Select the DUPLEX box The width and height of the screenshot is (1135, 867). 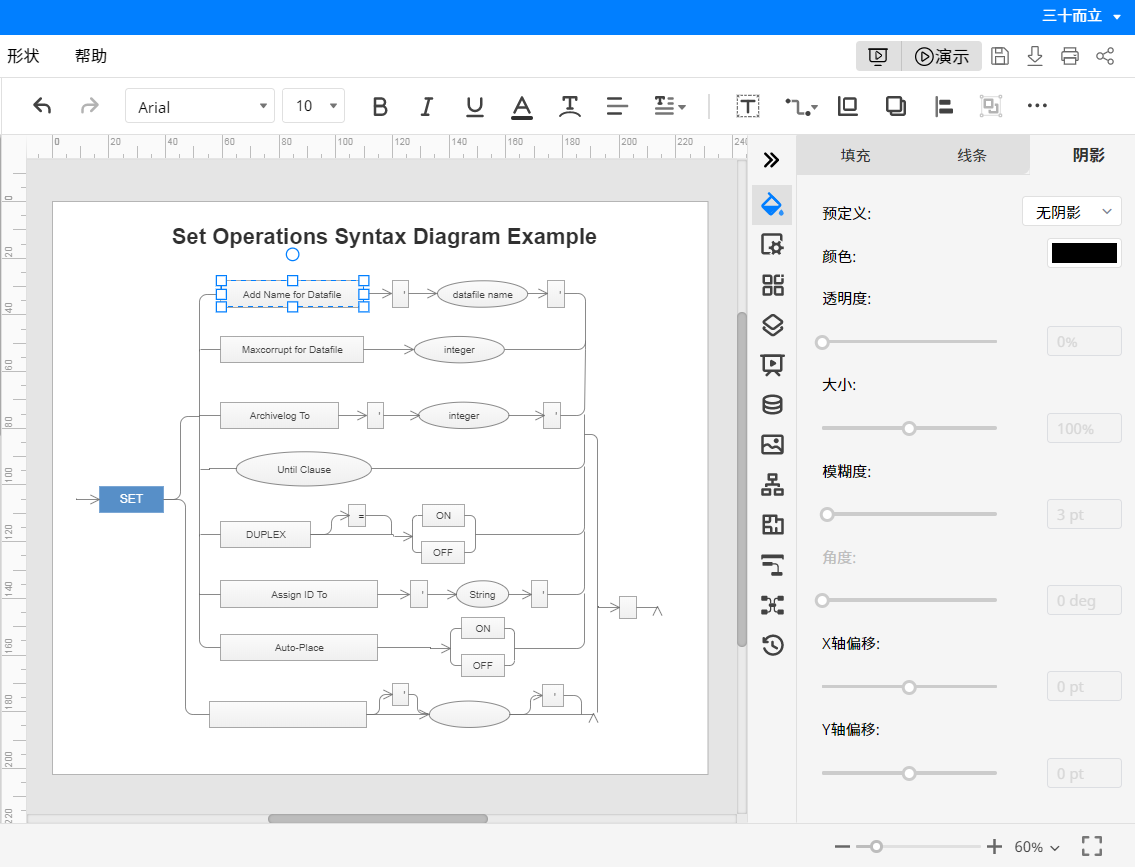[266, 534]
